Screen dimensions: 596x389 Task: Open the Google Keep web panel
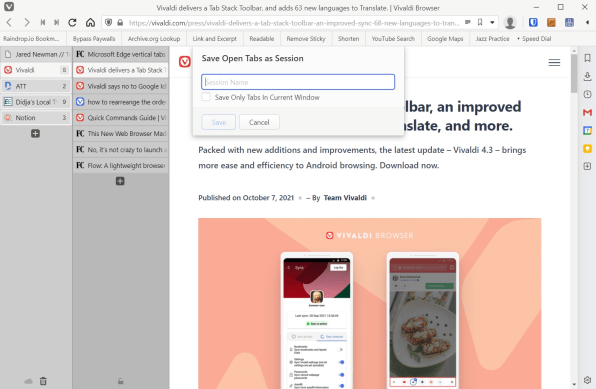(587, 148)
